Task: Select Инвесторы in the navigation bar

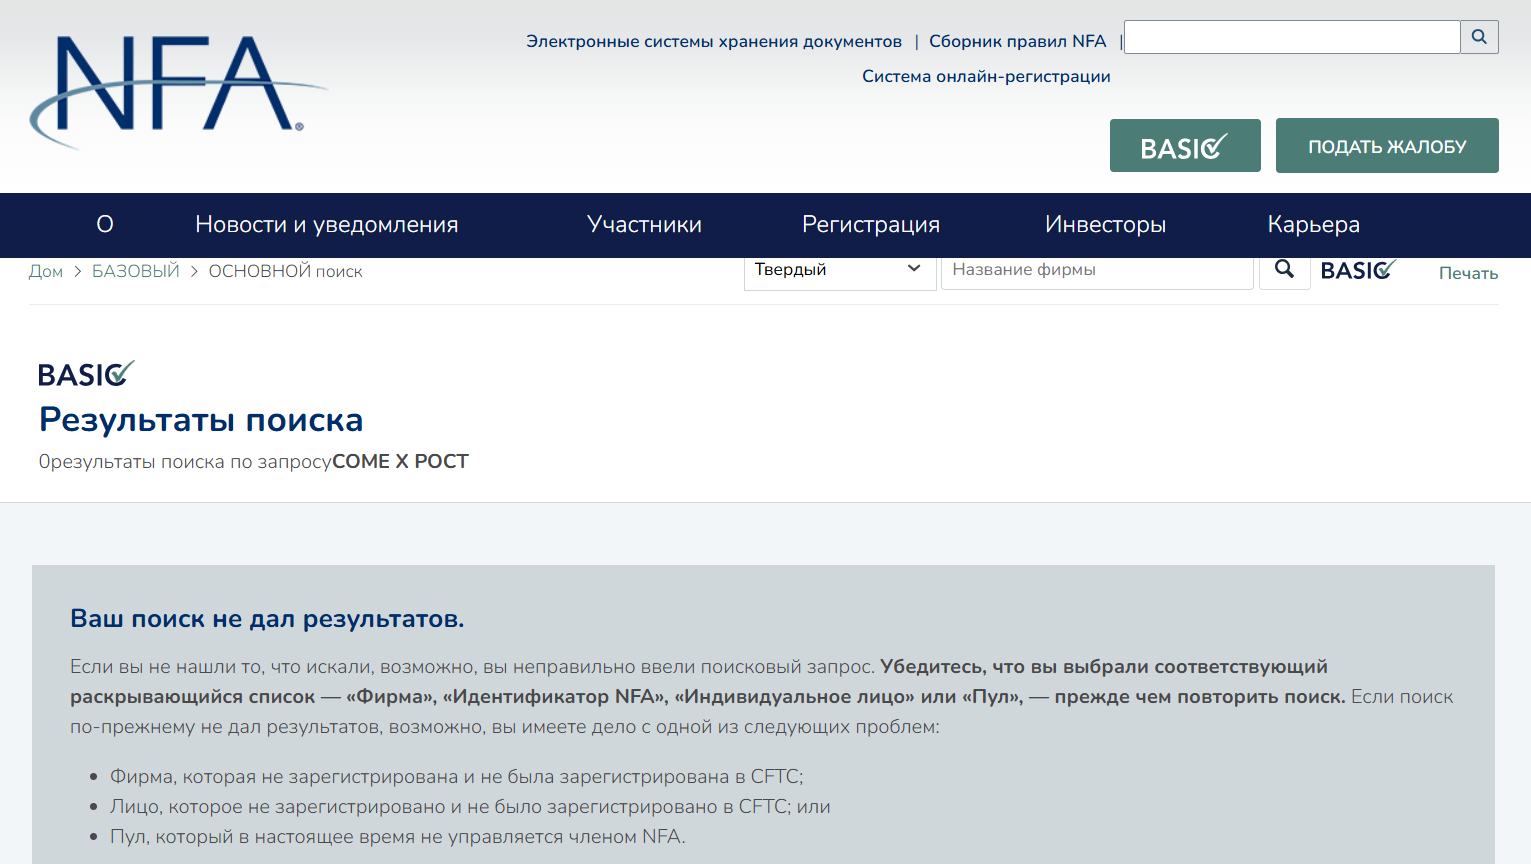Action: 1105,224
